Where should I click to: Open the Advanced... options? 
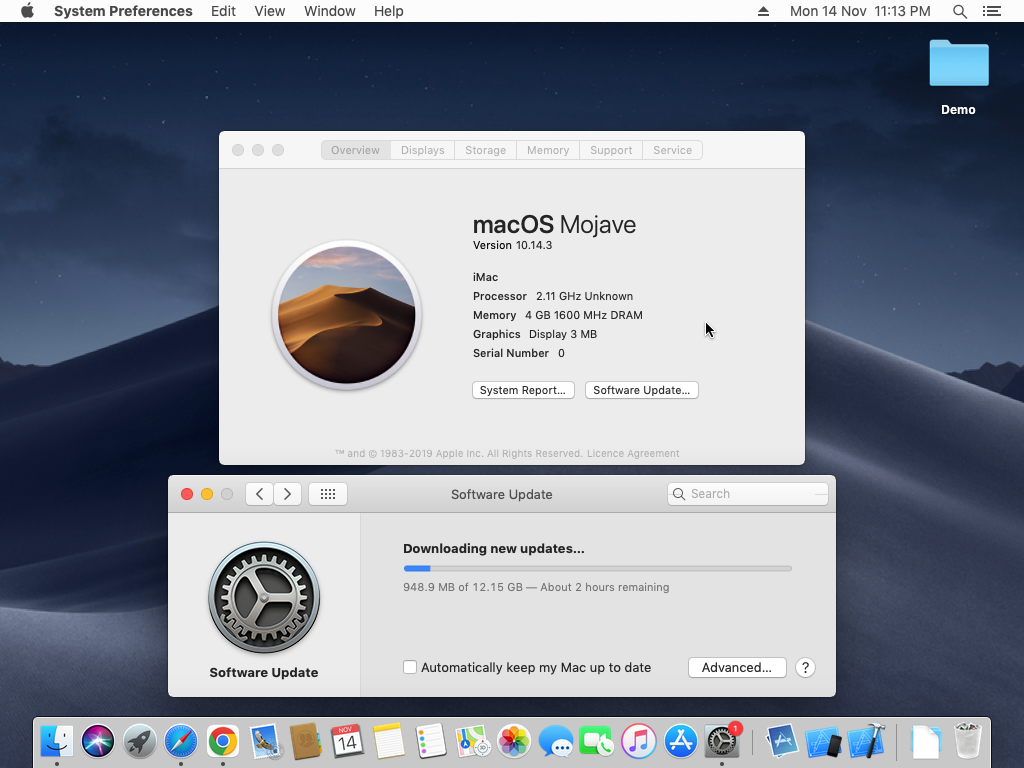click(737, 667)
